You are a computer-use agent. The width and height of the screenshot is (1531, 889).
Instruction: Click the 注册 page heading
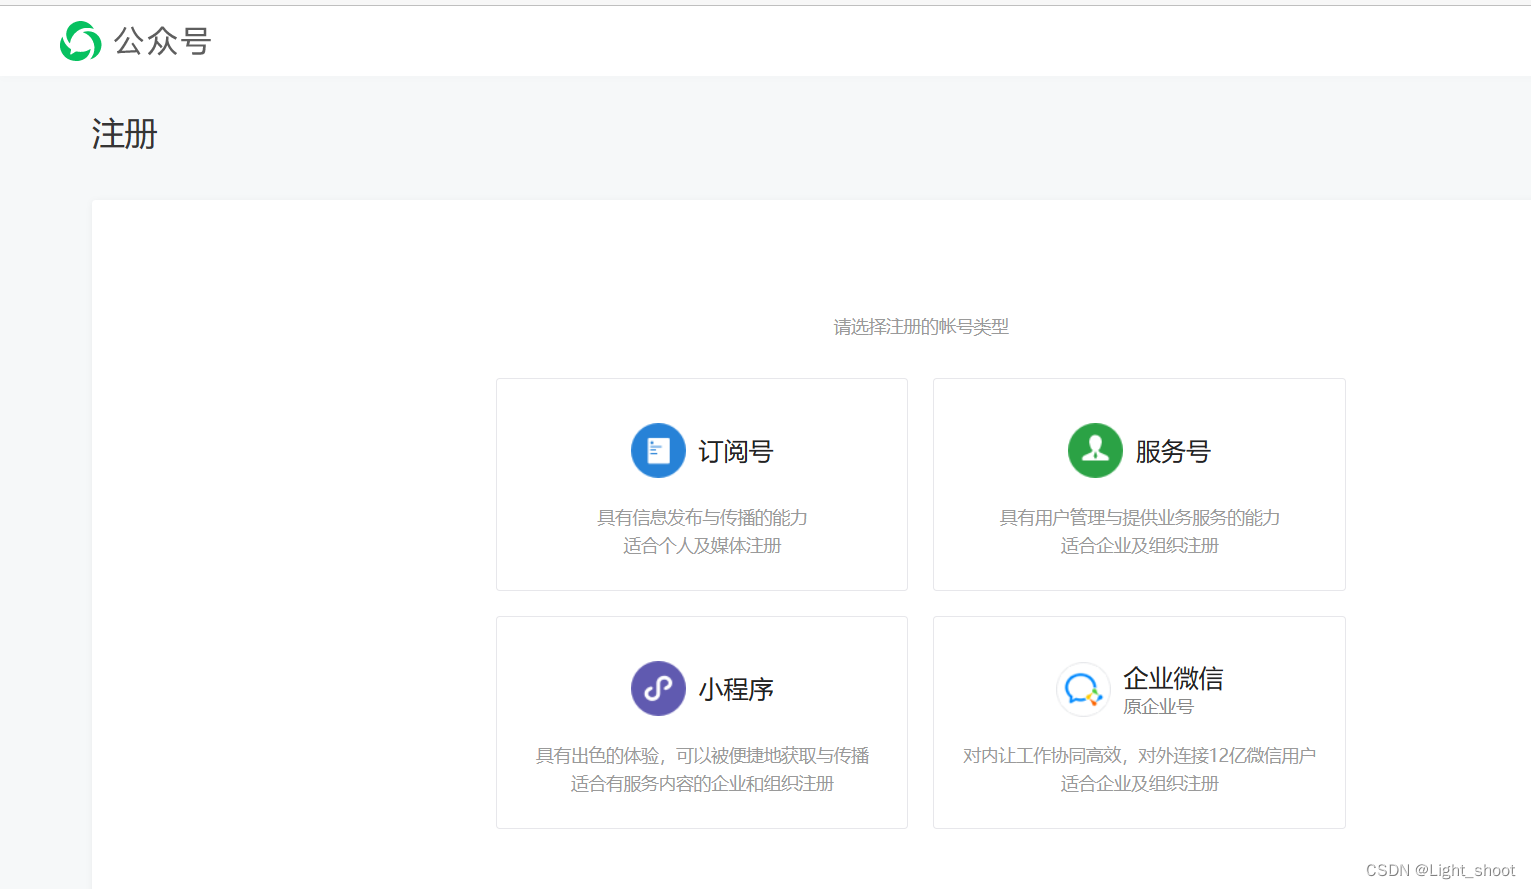125,134
